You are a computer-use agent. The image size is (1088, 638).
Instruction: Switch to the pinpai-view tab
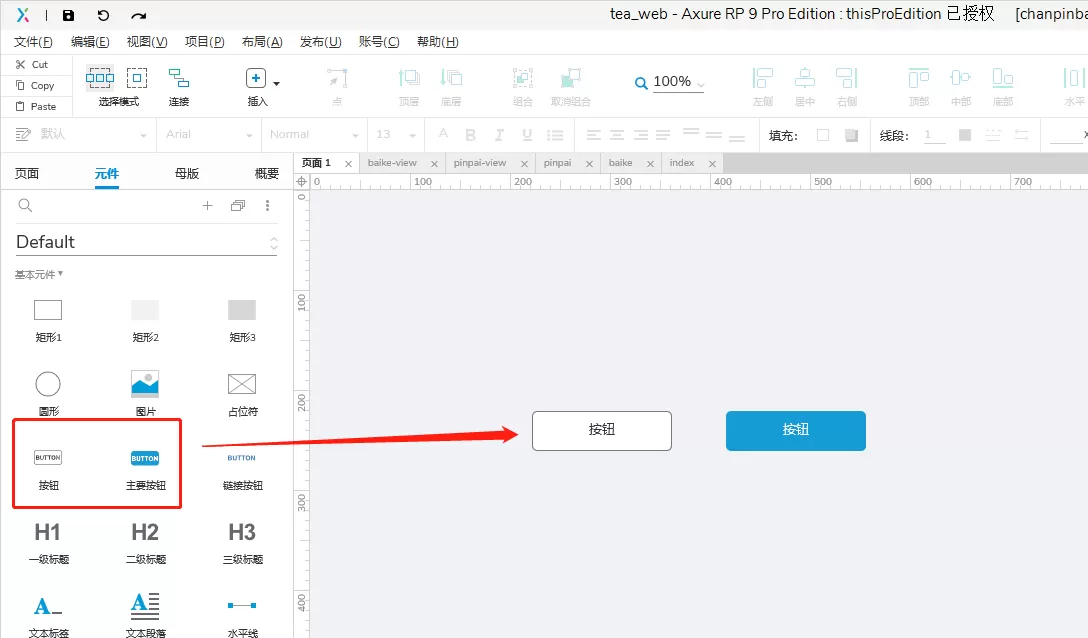[480, 163]
